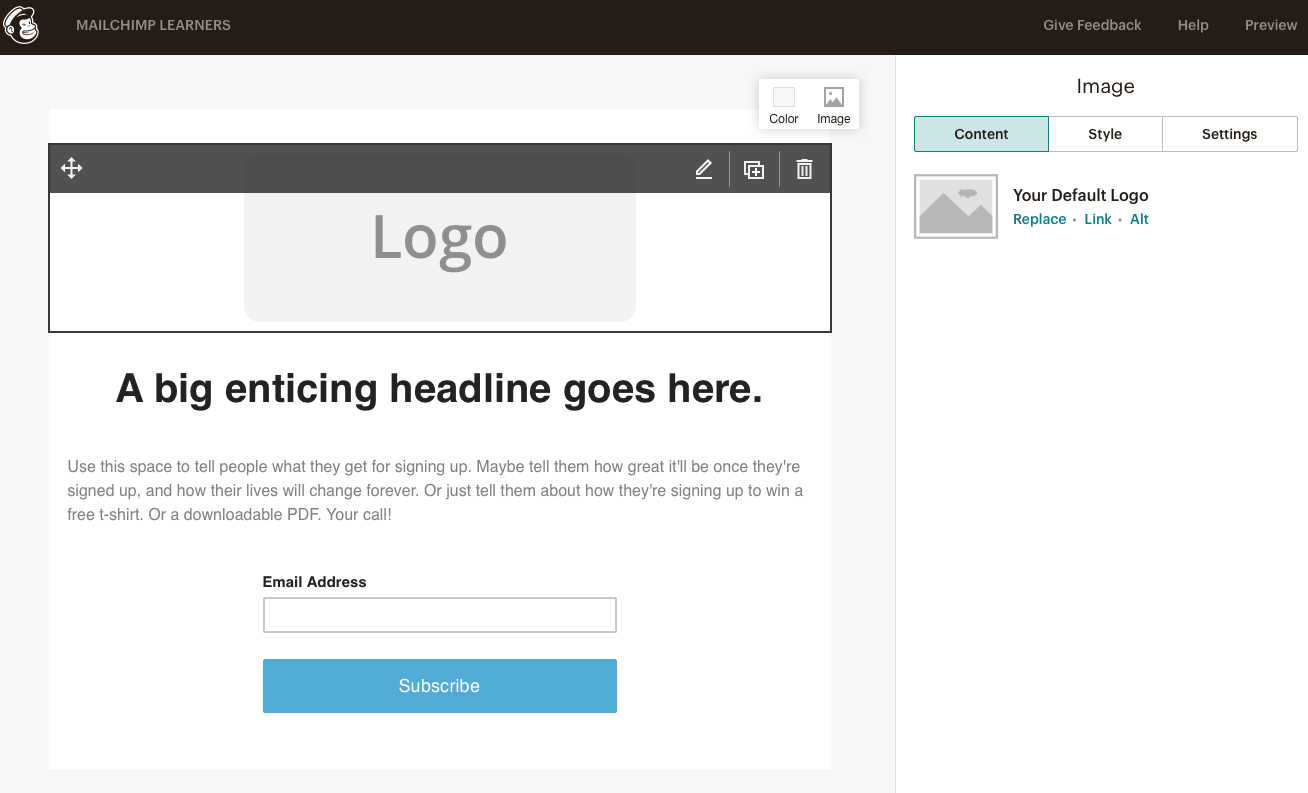
Task: Open the background Image option
Action: pyautogui.click(x=833, y=105)
